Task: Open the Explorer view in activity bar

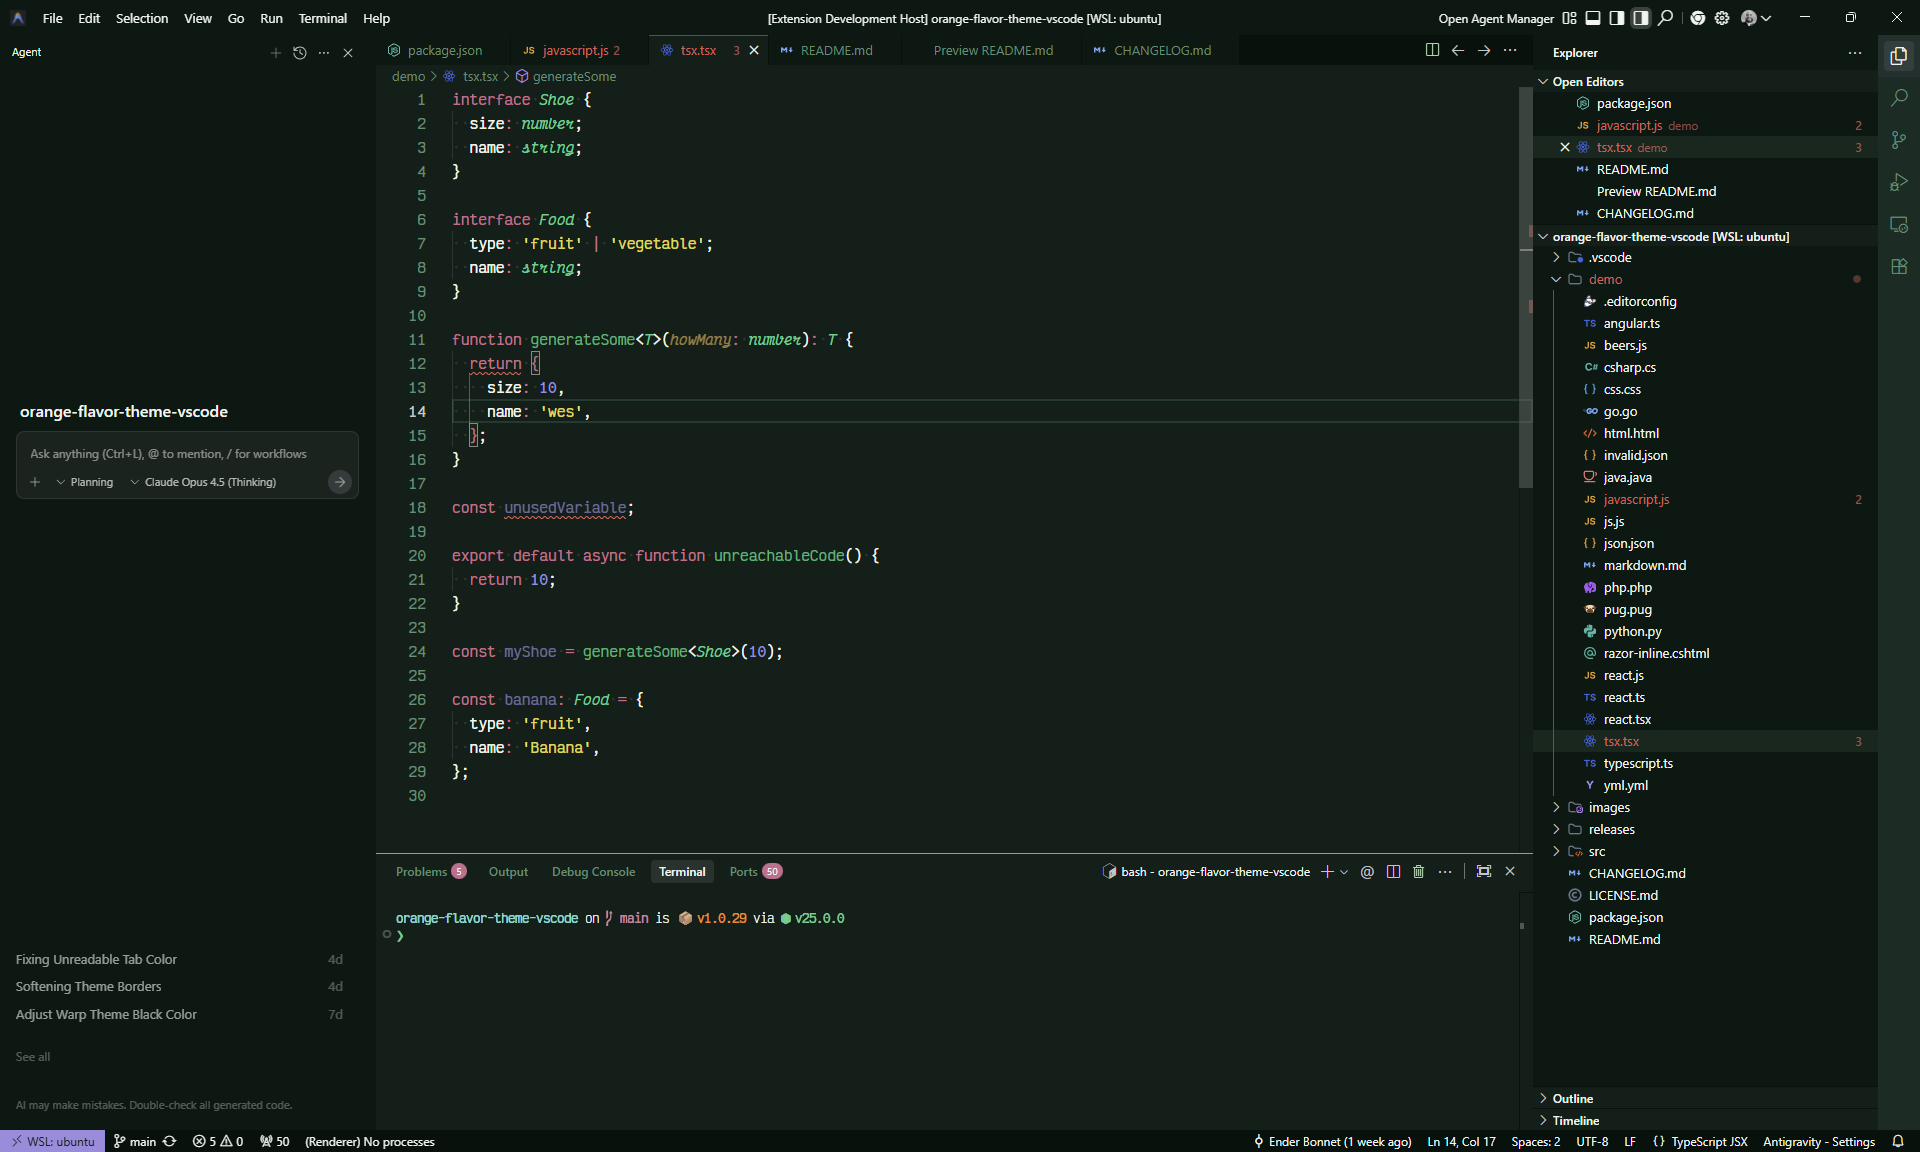Action: point(1898,56)
